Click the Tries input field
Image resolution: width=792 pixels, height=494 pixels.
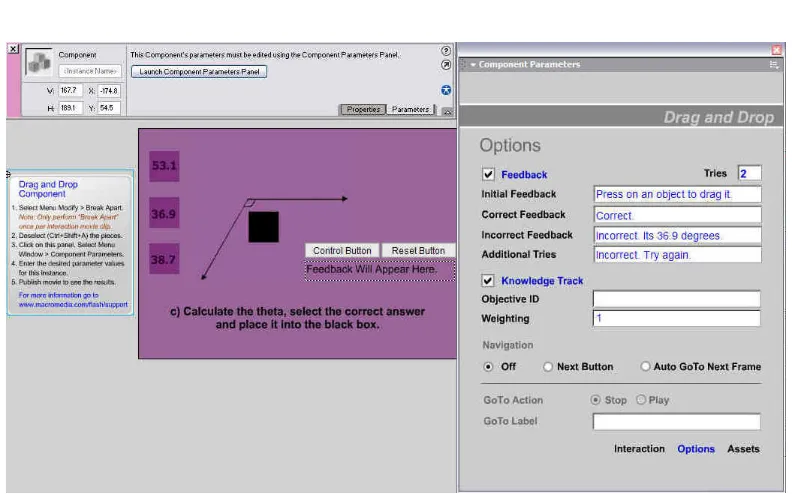pos(749,173)
